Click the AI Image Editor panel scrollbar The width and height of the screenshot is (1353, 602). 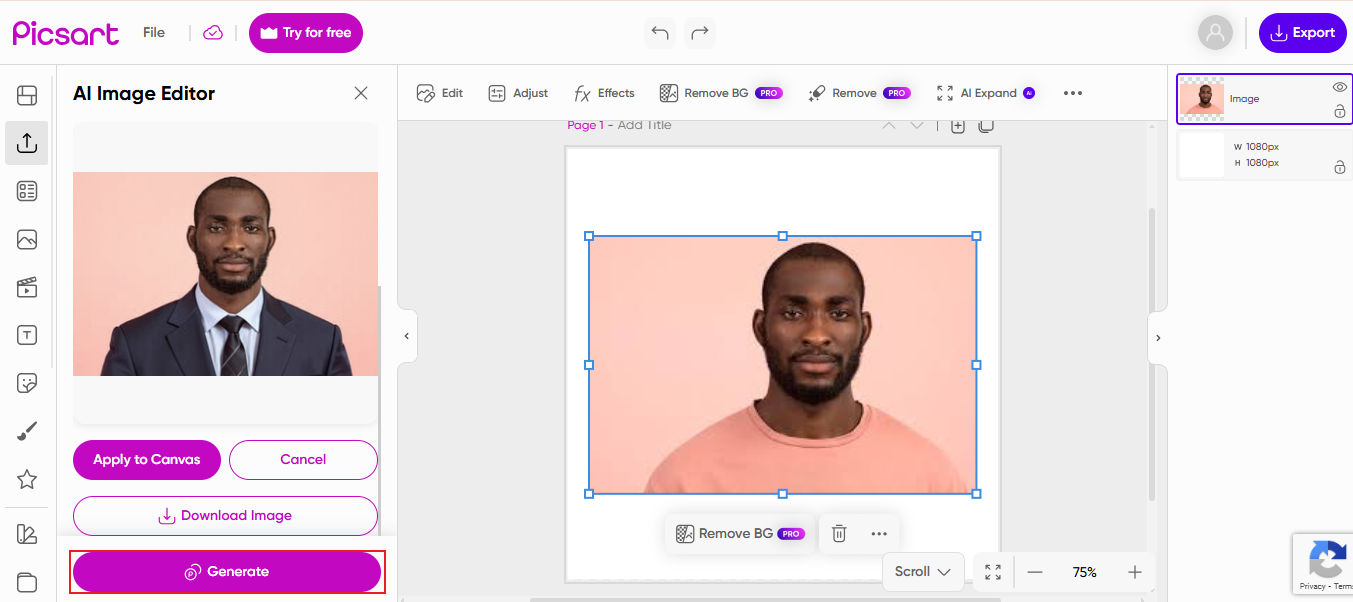click(380, 413)
